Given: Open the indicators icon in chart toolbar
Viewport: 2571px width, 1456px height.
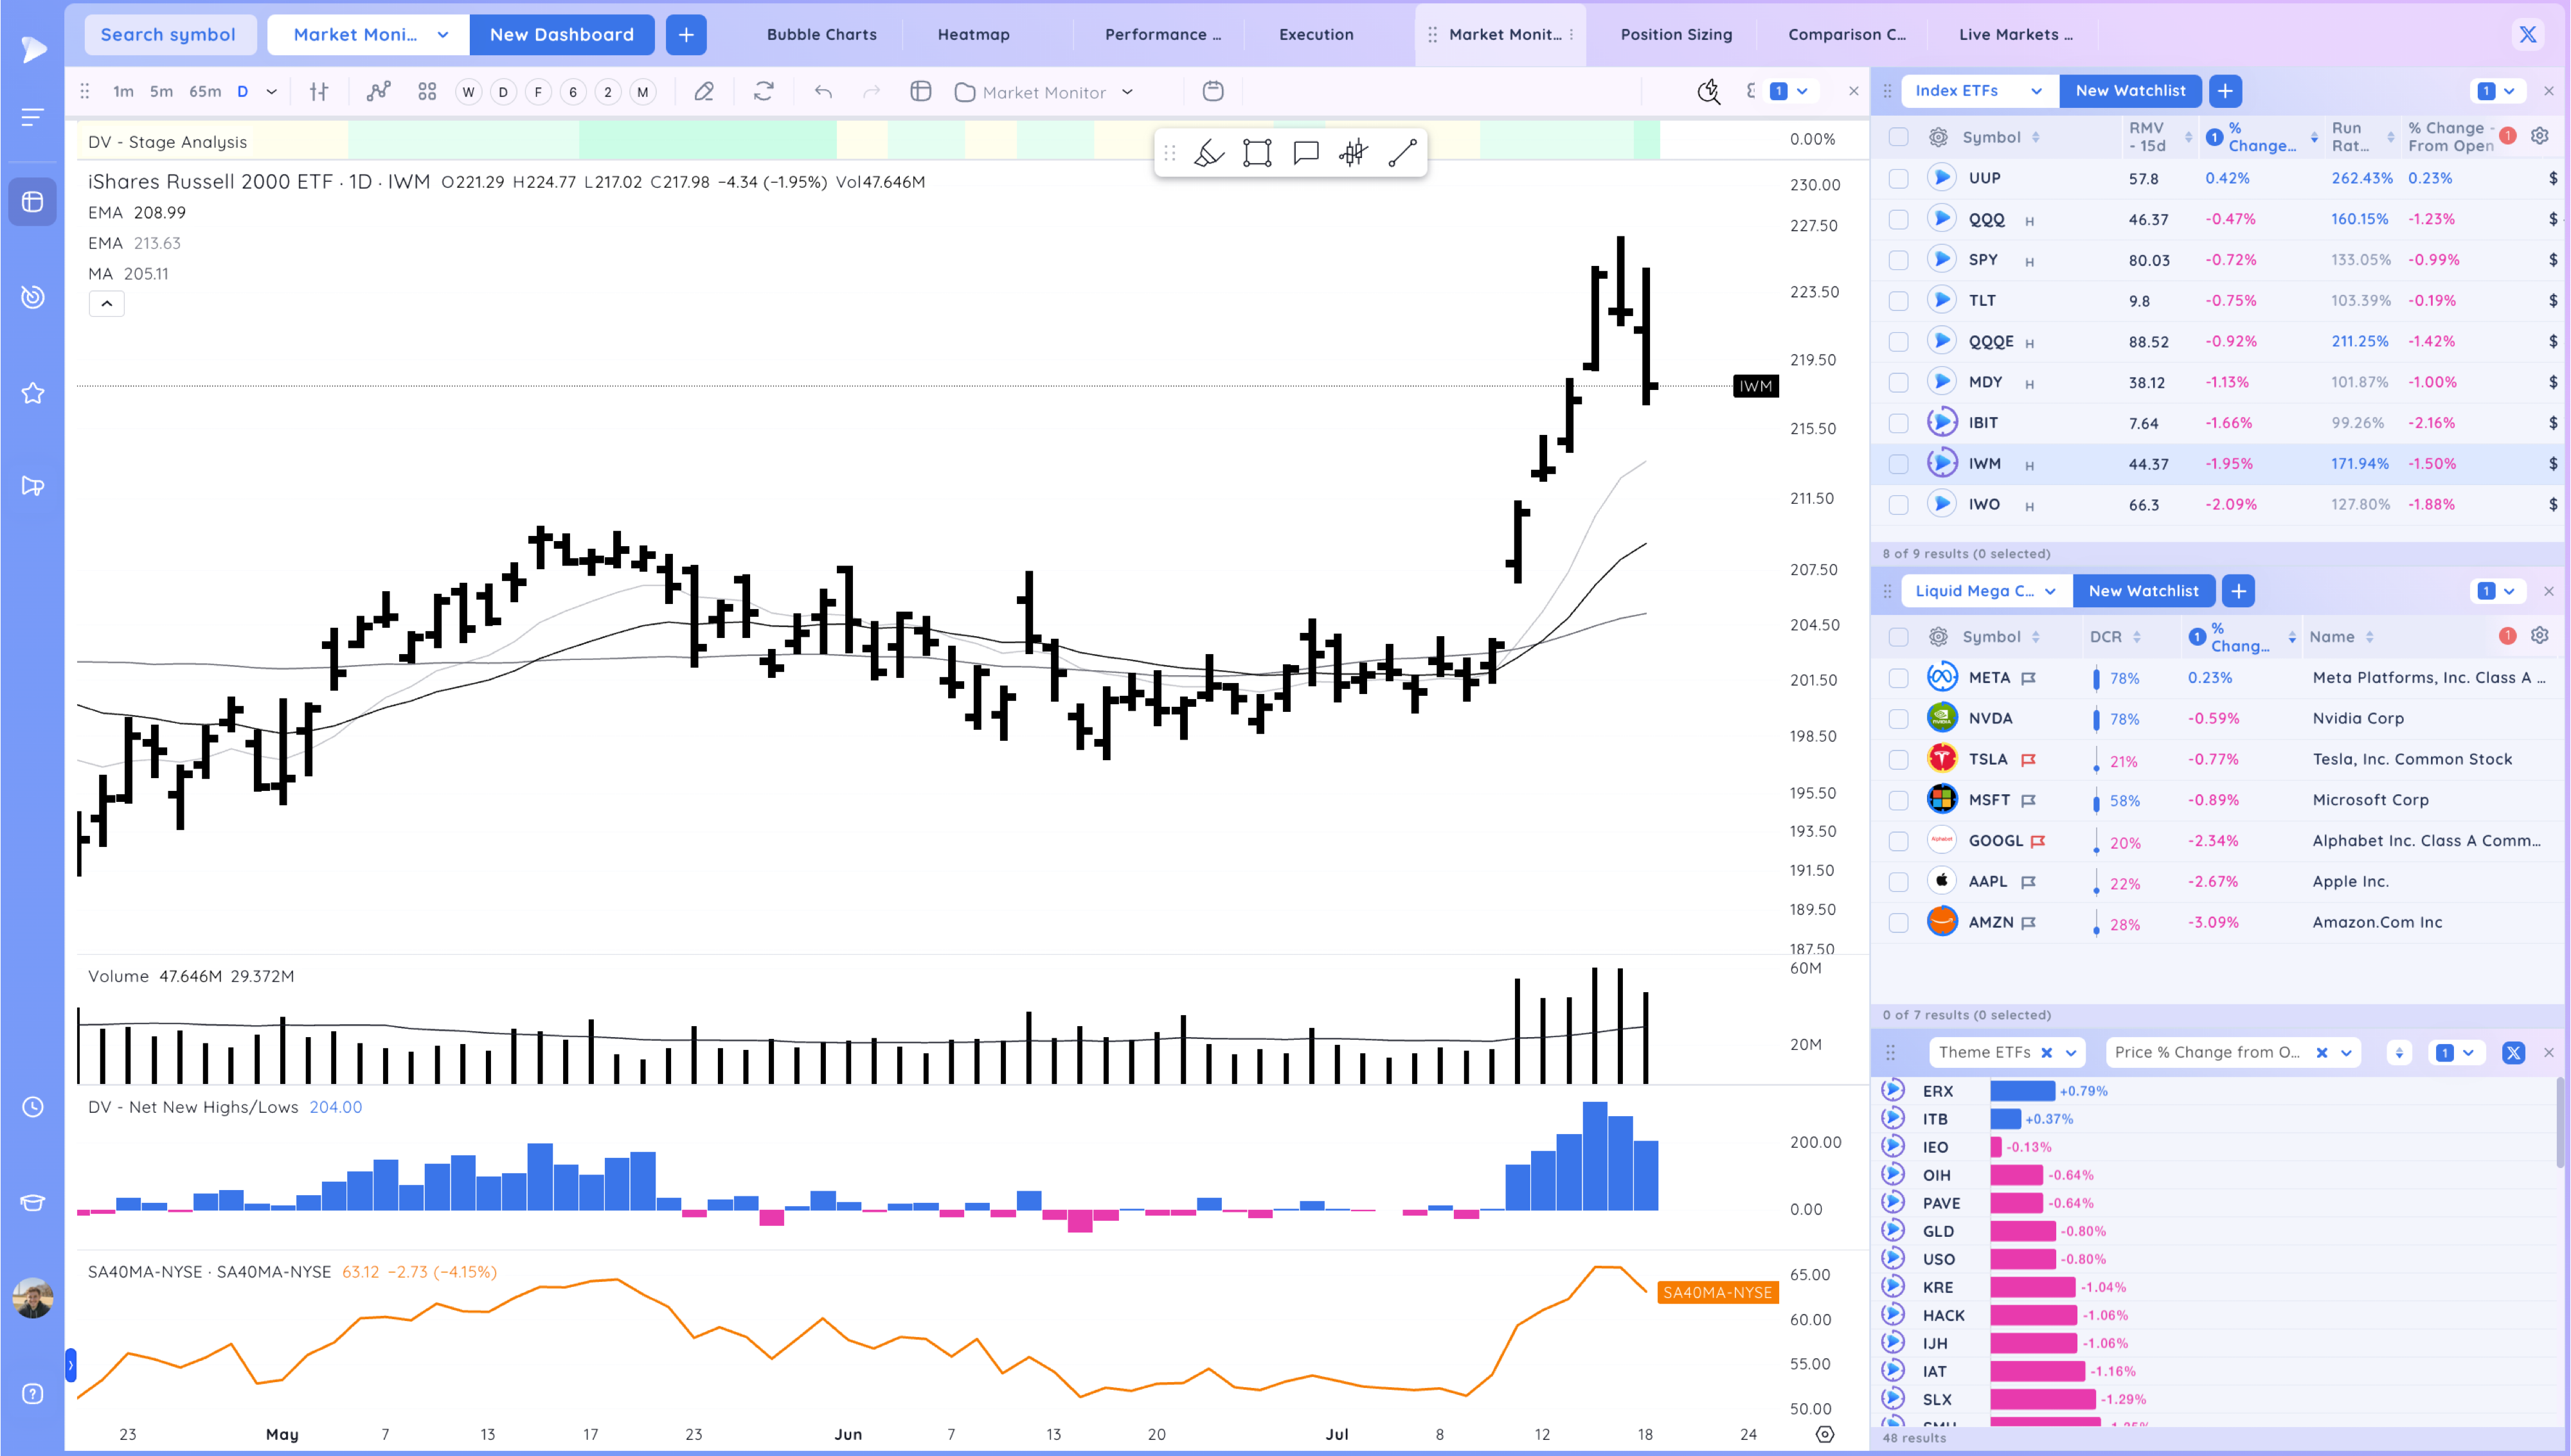Looking at the screenshot, I should [x=378, y=92].
